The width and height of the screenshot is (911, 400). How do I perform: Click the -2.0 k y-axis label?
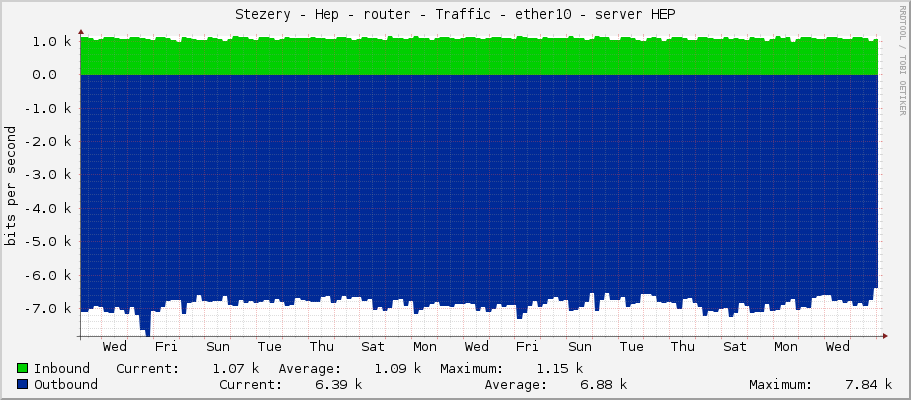tap(48, 142)
